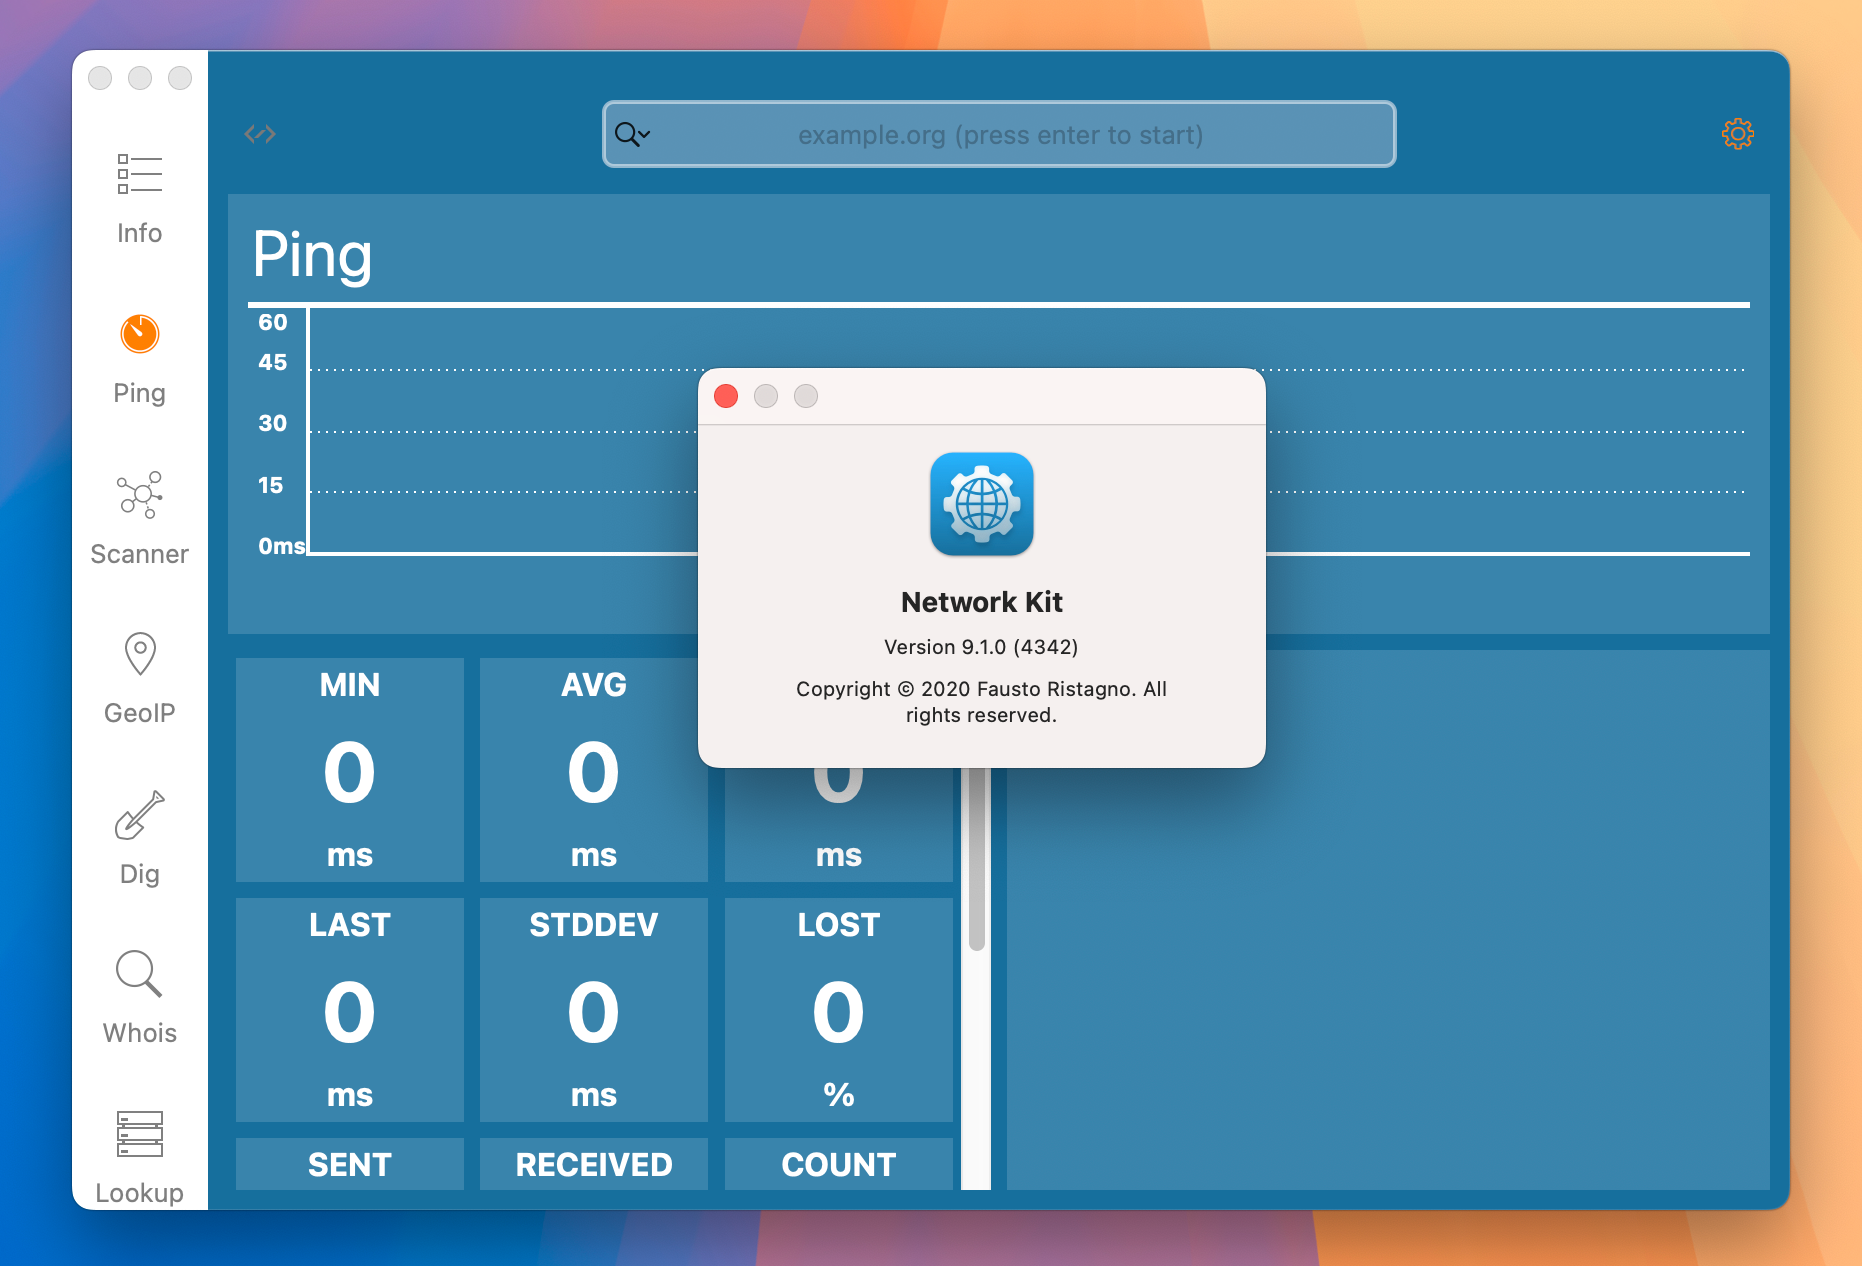Click the STDDEV statistic tile
1862x1266 pixels.
(x=594, y=1009)
